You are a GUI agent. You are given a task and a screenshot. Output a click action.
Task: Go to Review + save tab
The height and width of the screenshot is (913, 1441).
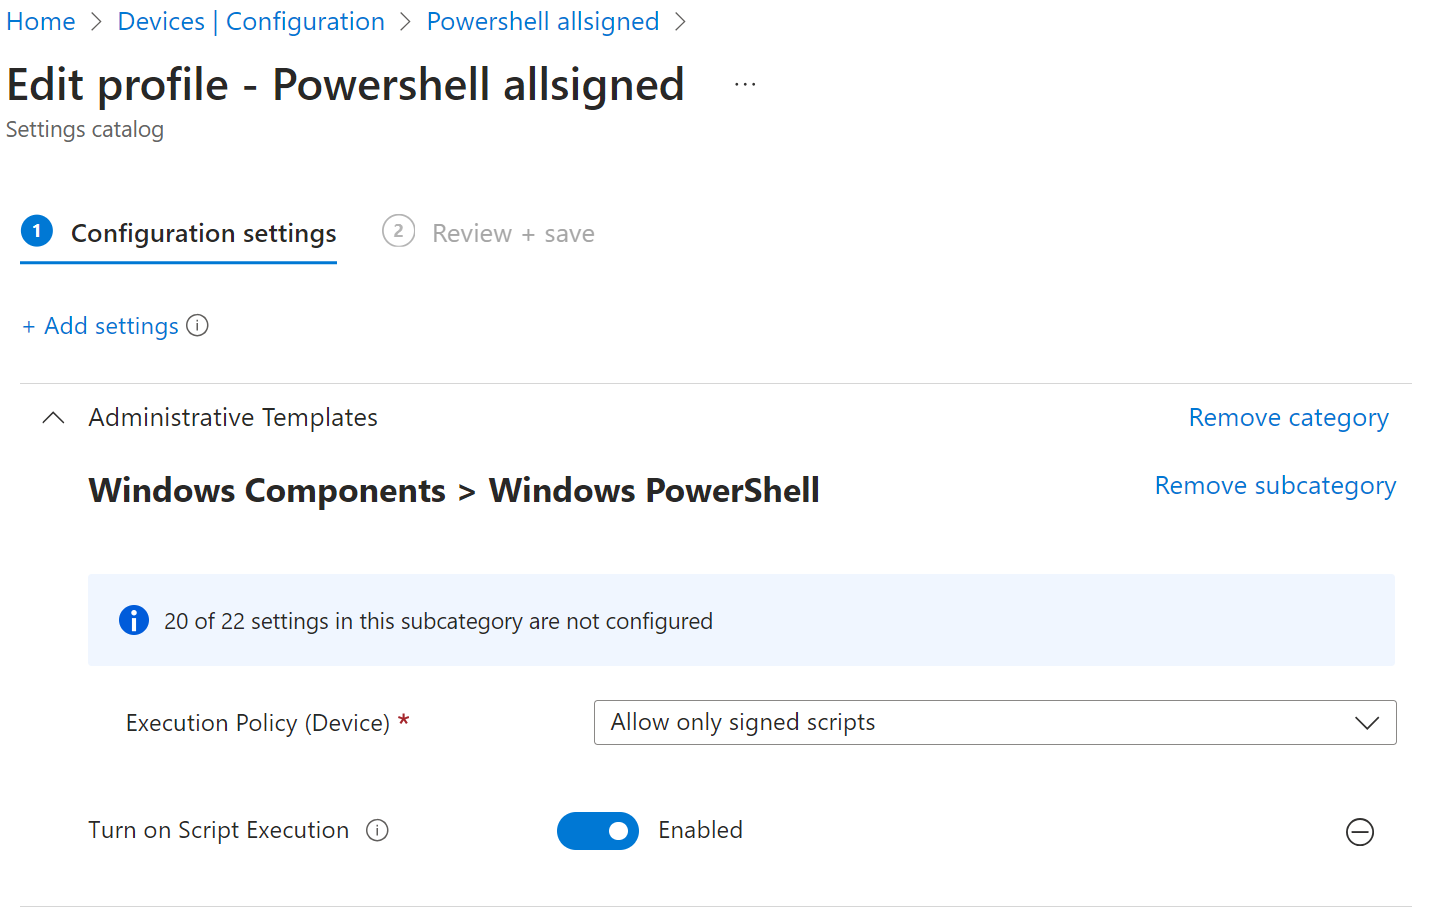coord(513,234)
